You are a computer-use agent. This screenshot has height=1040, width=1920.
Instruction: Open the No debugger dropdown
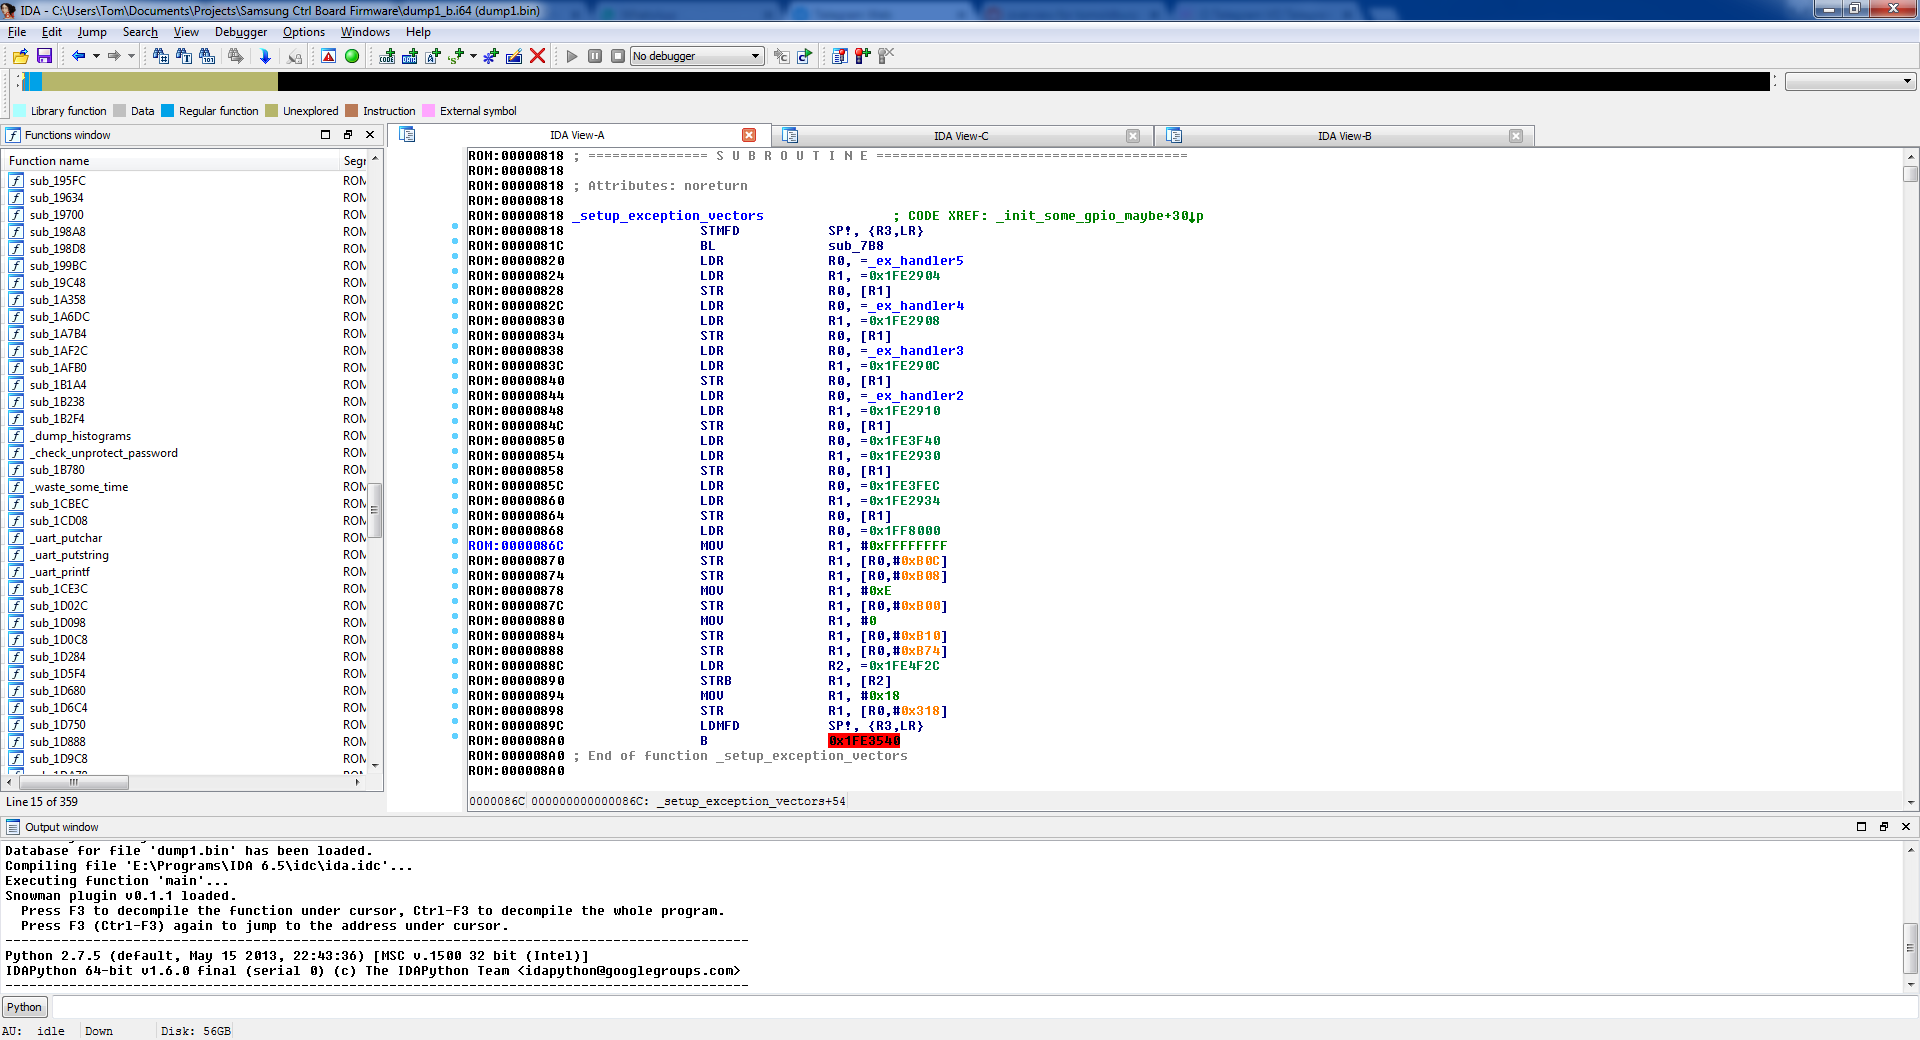coord(697,56)
